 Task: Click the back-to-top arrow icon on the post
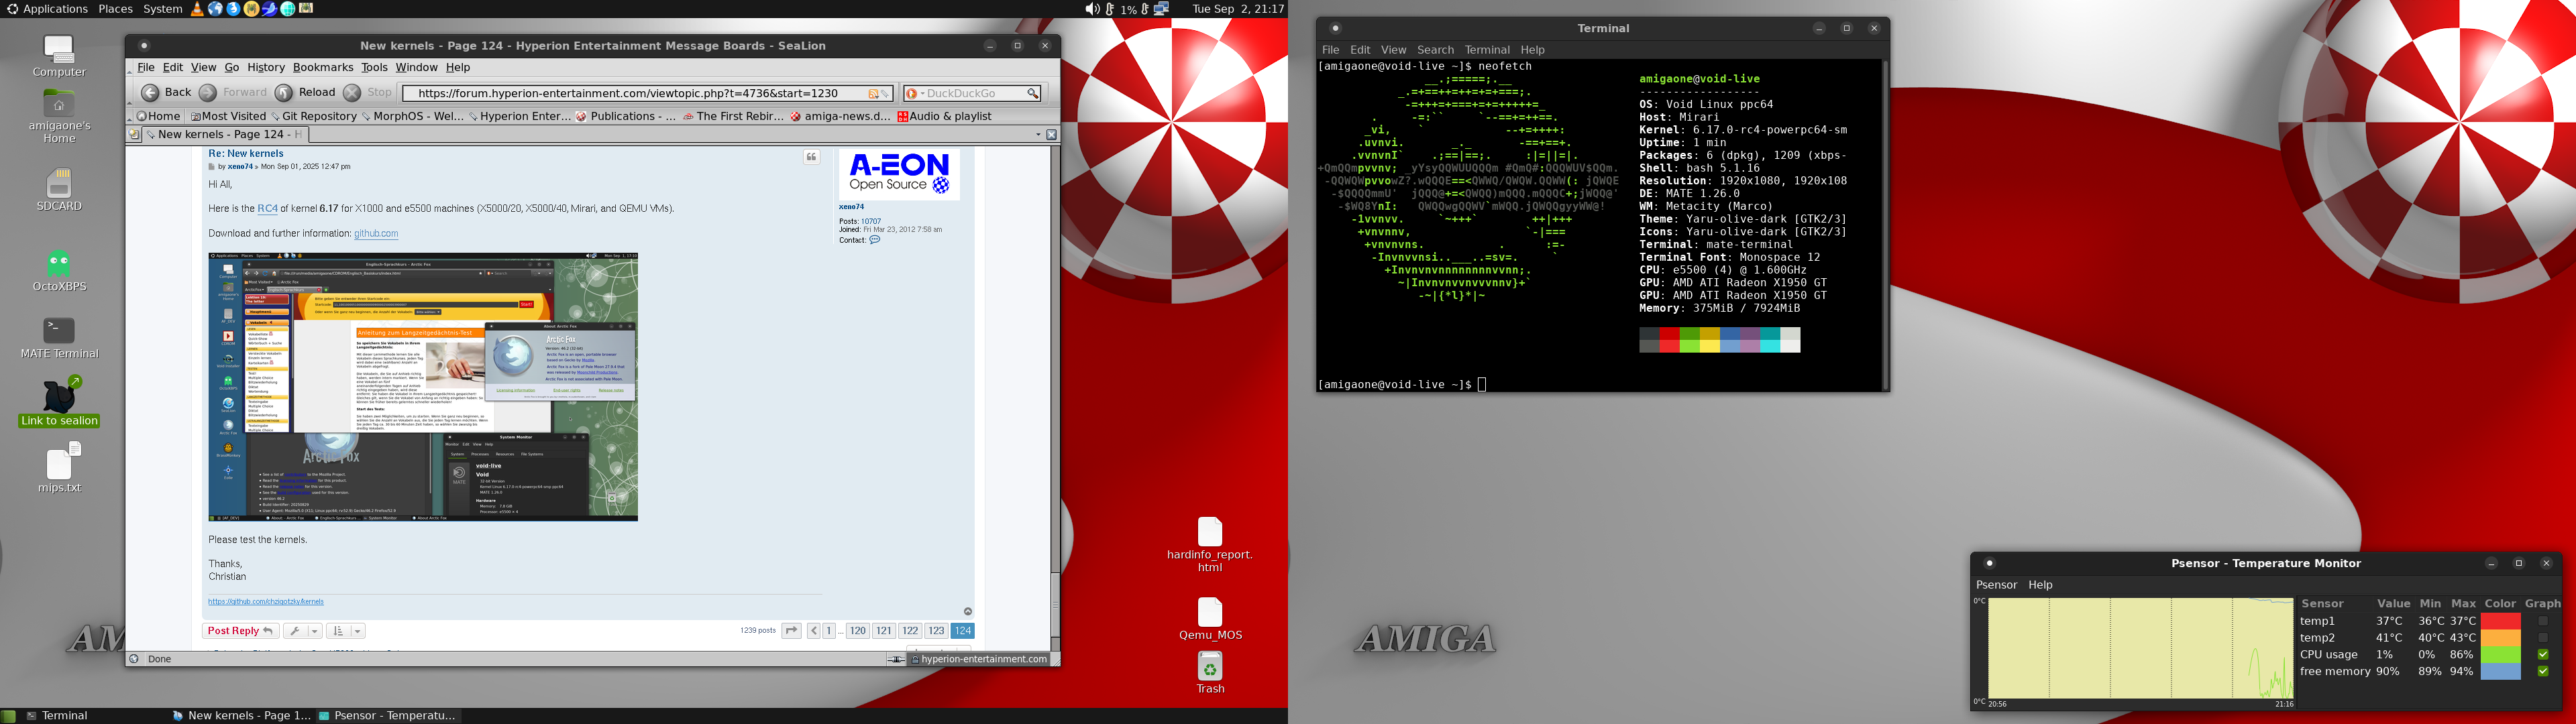click(x=967, y=611)
